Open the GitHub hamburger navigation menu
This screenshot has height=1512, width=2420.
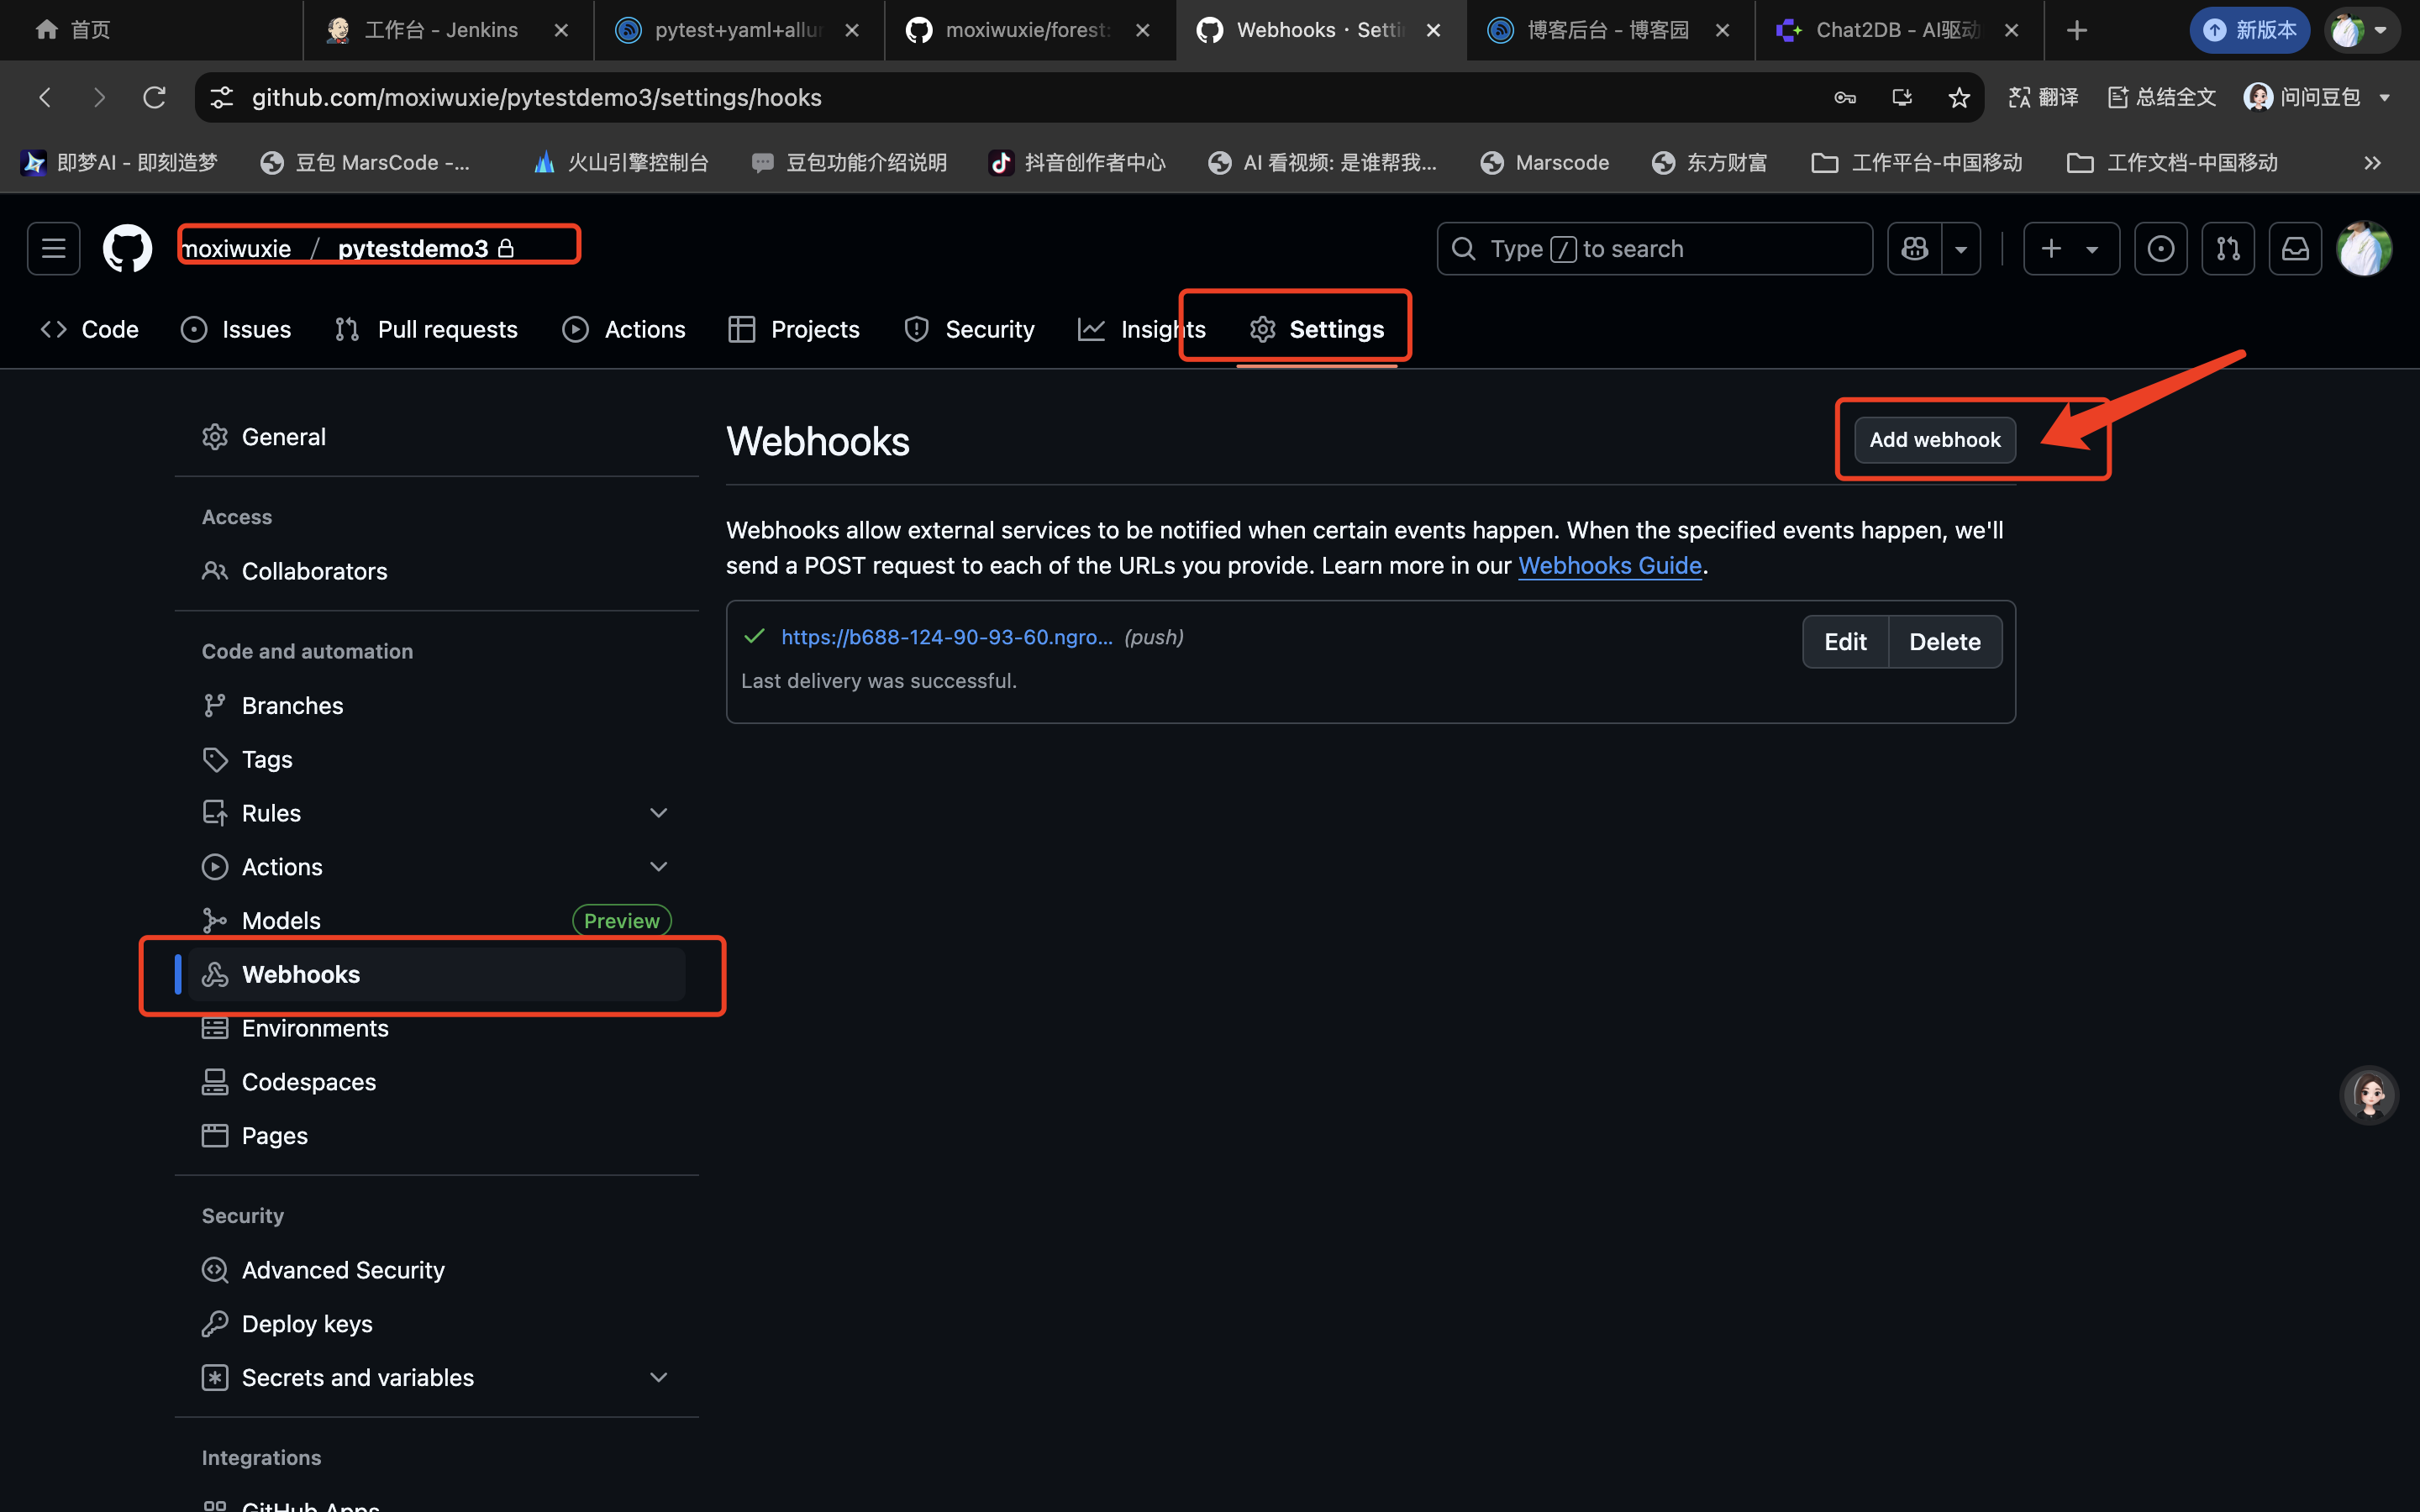(x=53, y=248)
